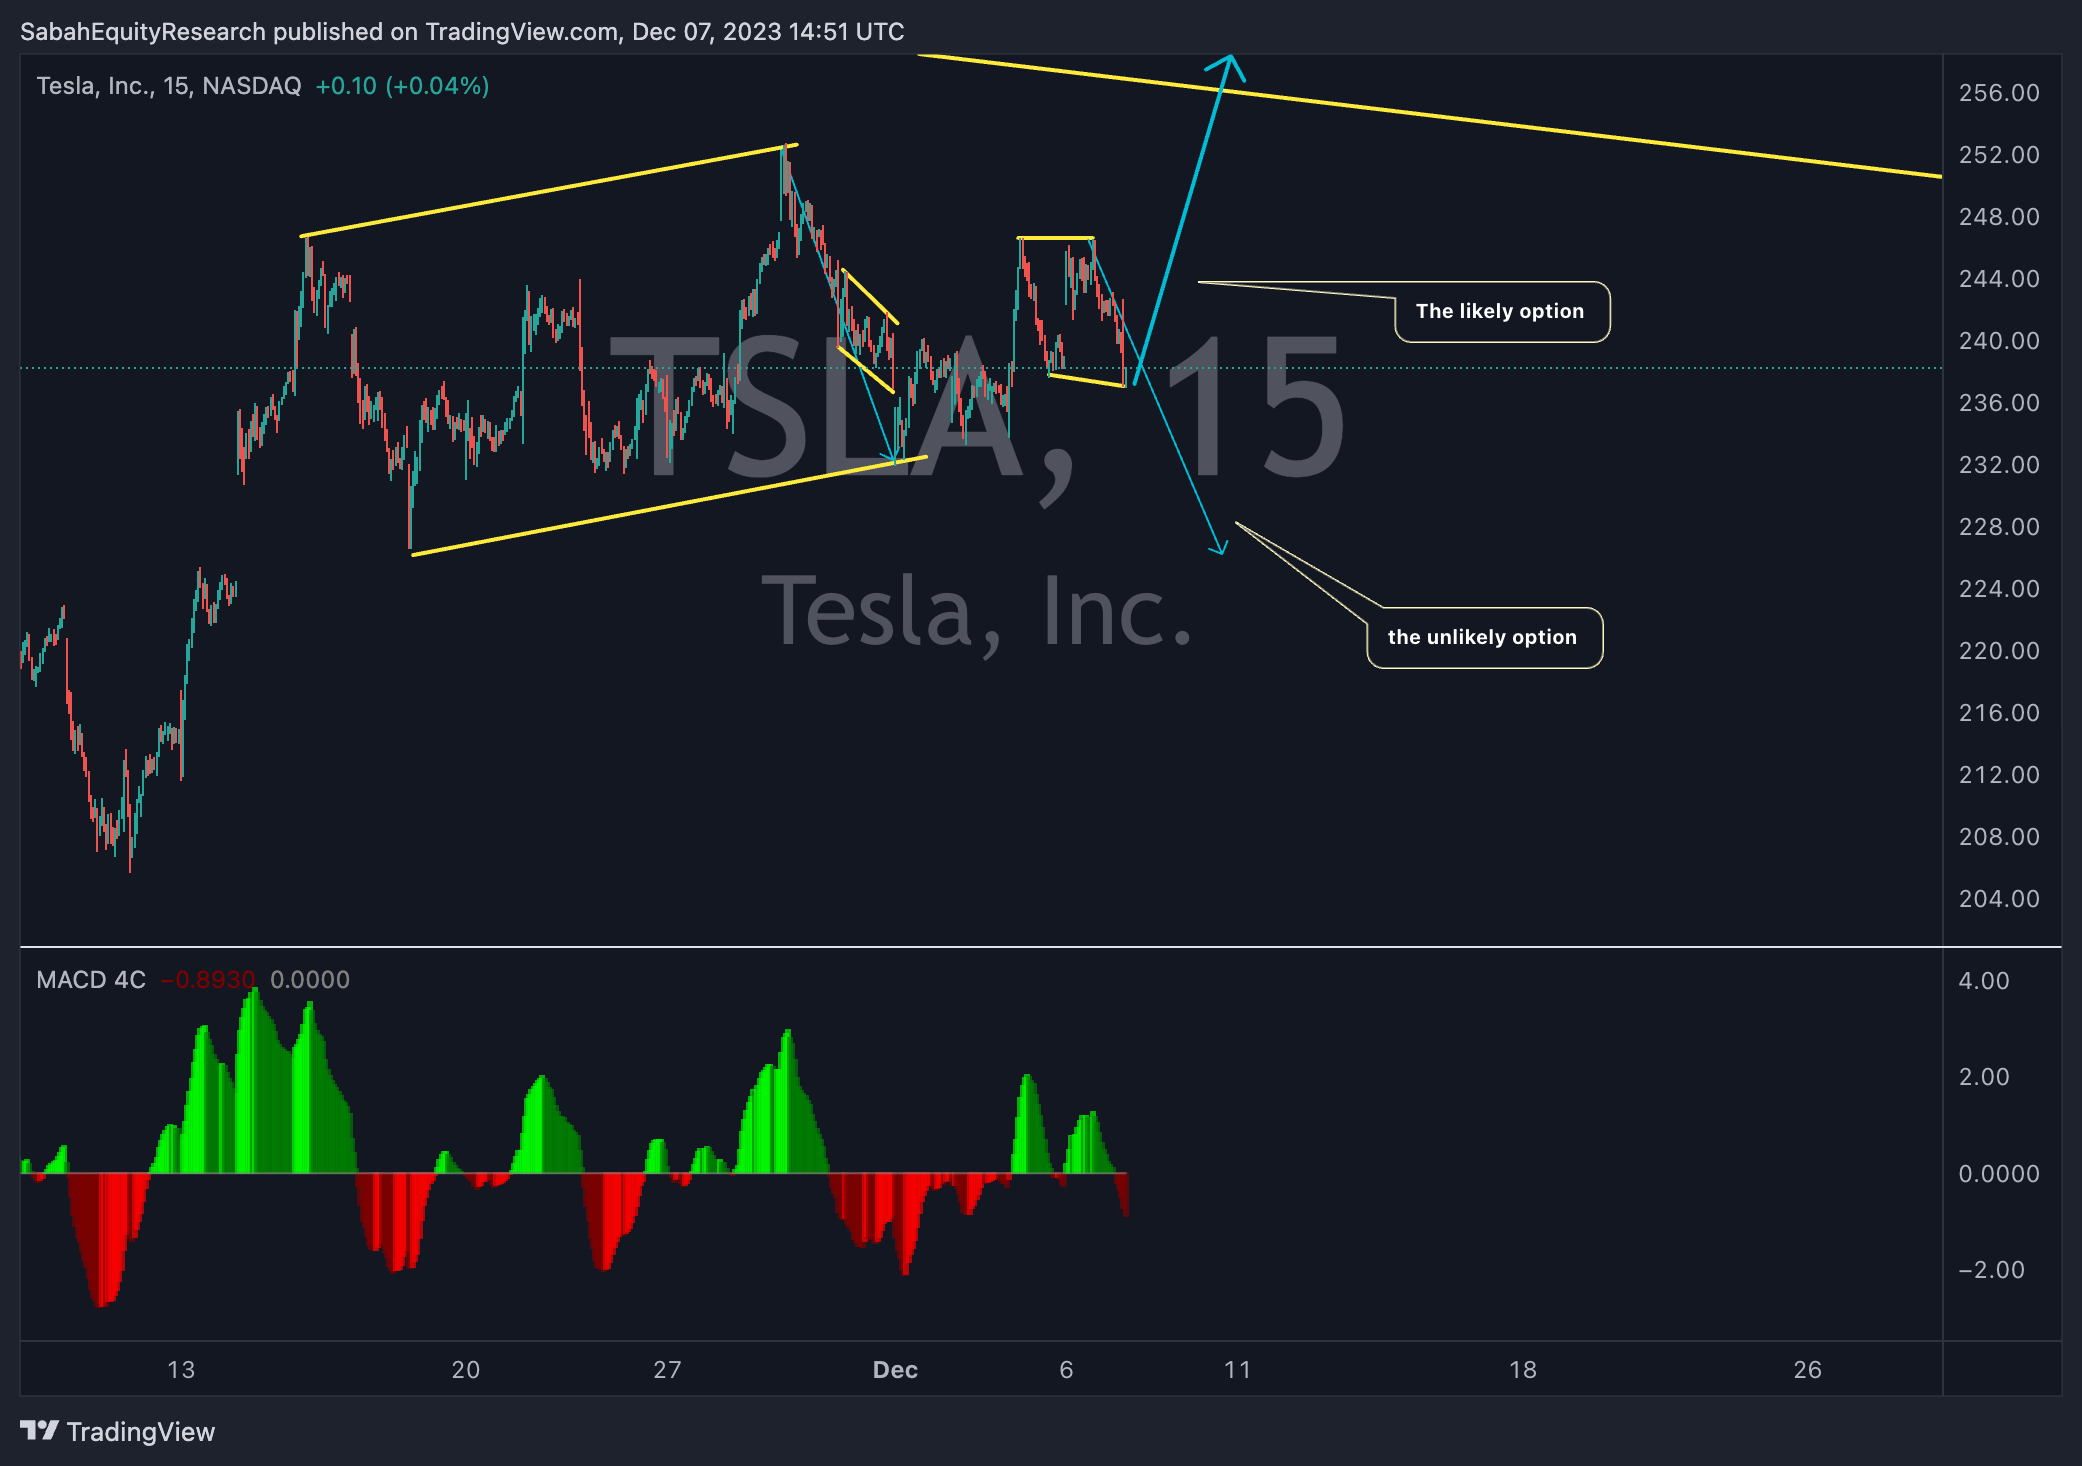Click the 11 date label on time axis

click(1237, 1370)
